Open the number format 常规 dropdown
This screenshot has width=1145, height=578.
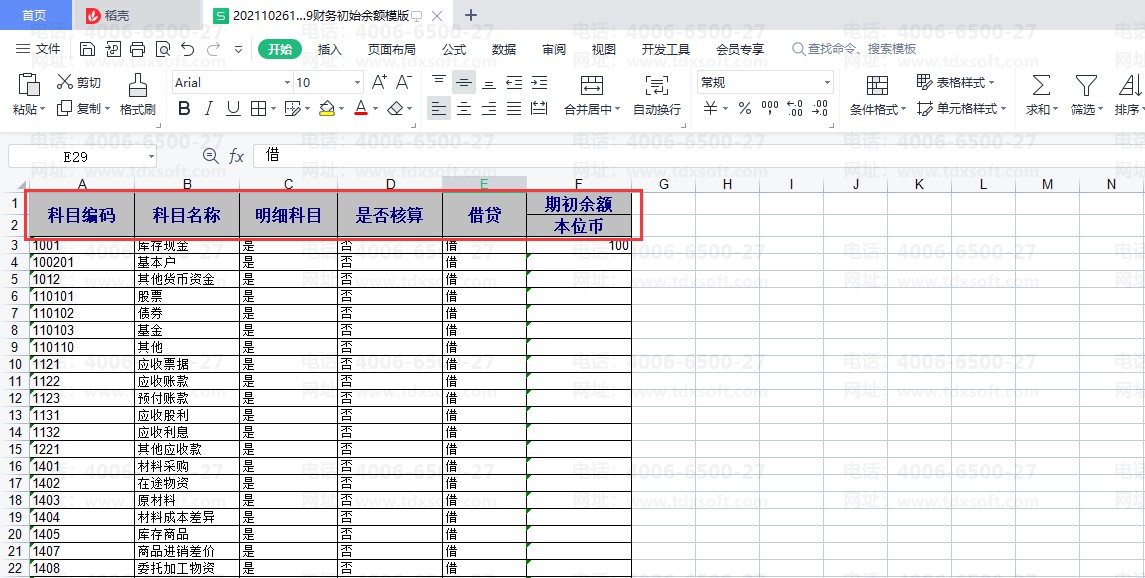[827, 83]
